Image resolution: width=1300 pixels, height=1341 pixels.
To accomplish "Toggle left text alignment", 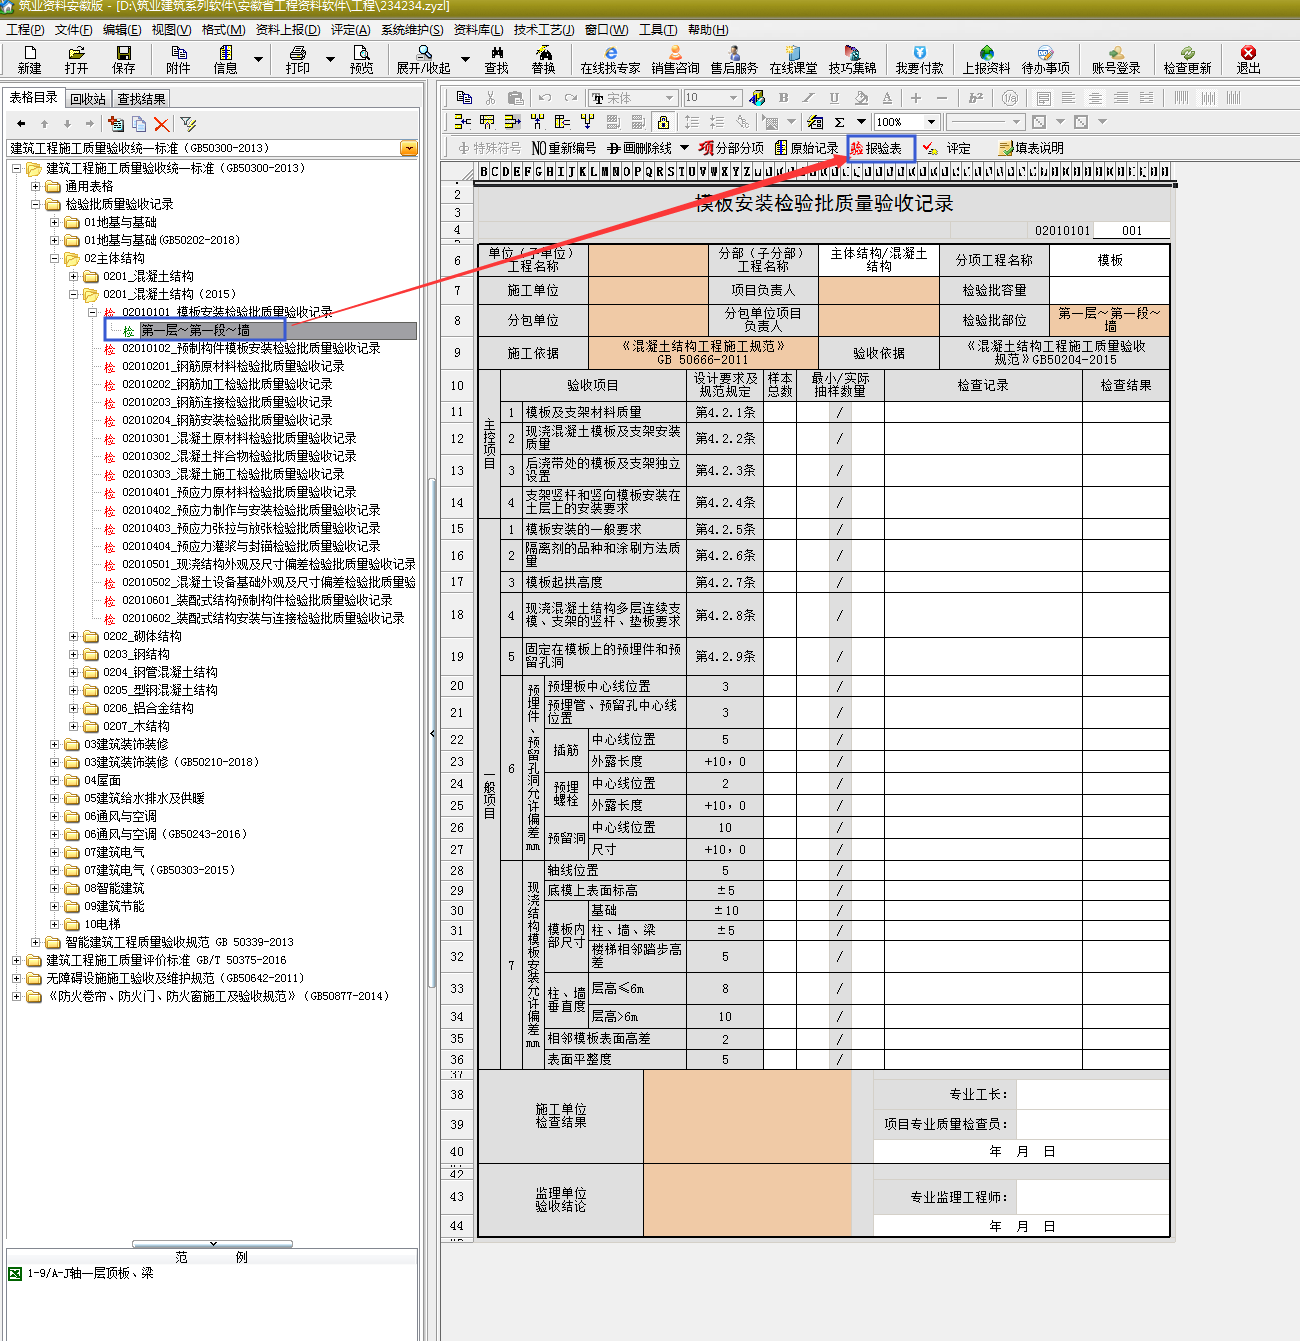I will (x=1069, y=98).
